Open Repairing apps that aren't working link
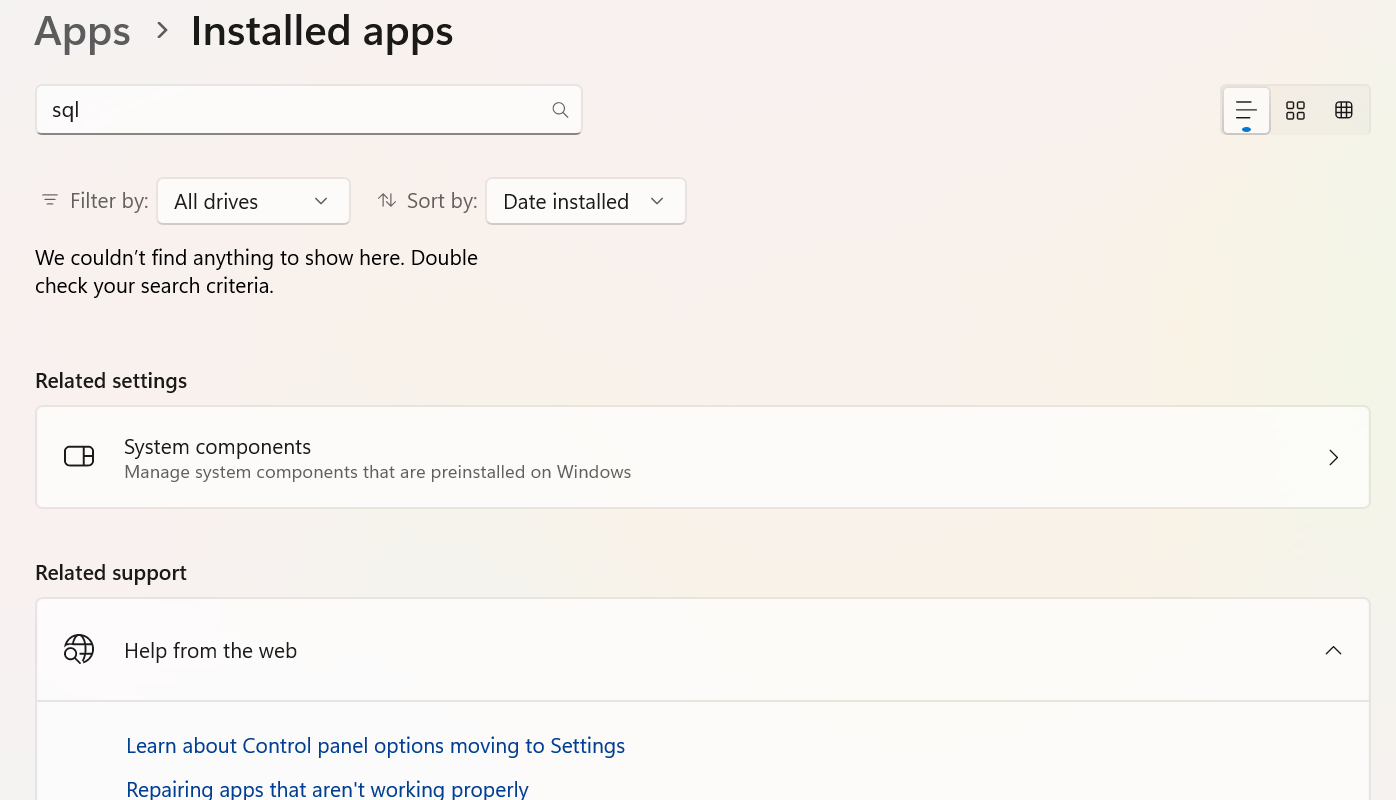1396x800 pixels. click(327, 789)
